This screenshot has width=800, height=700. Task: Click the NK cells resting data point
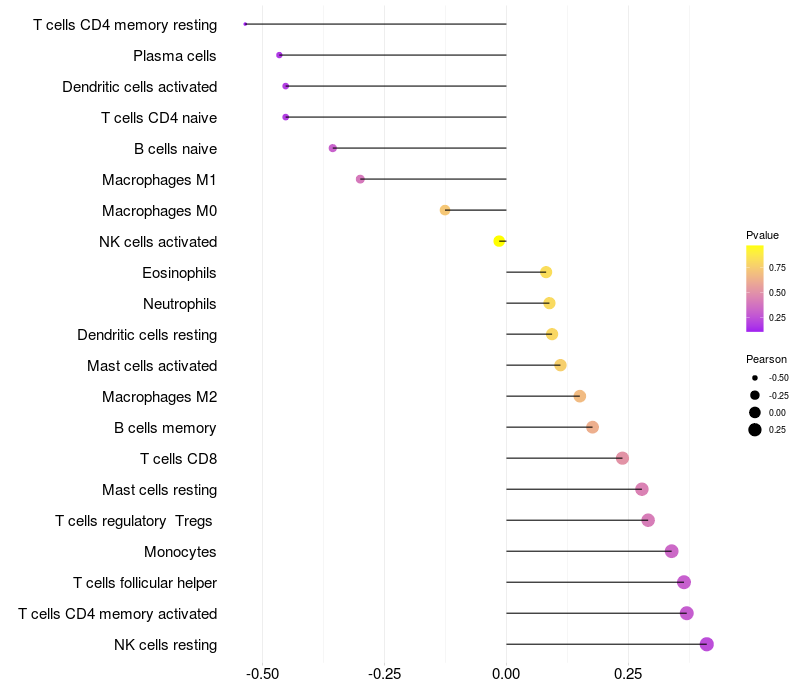[707, 644]
